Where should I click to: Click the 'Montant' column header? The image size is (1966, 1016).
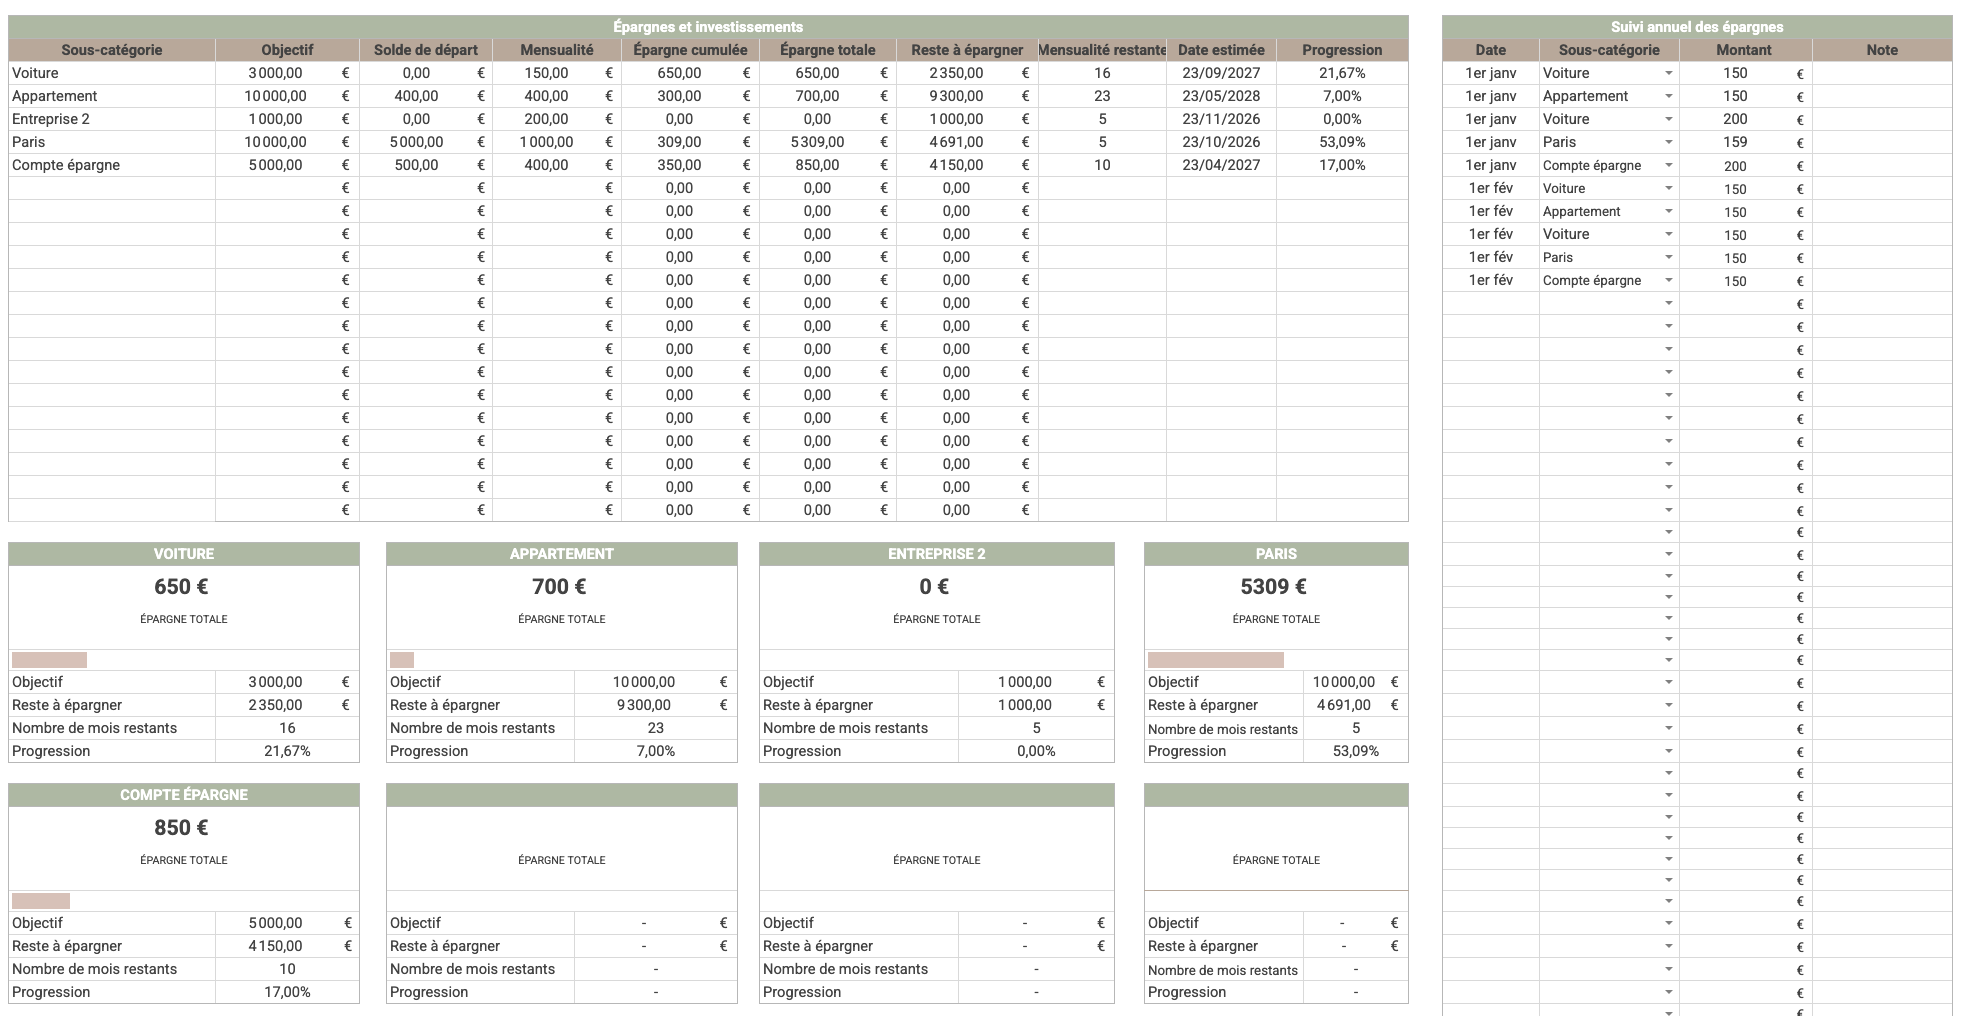click(x=1745, y=50)
